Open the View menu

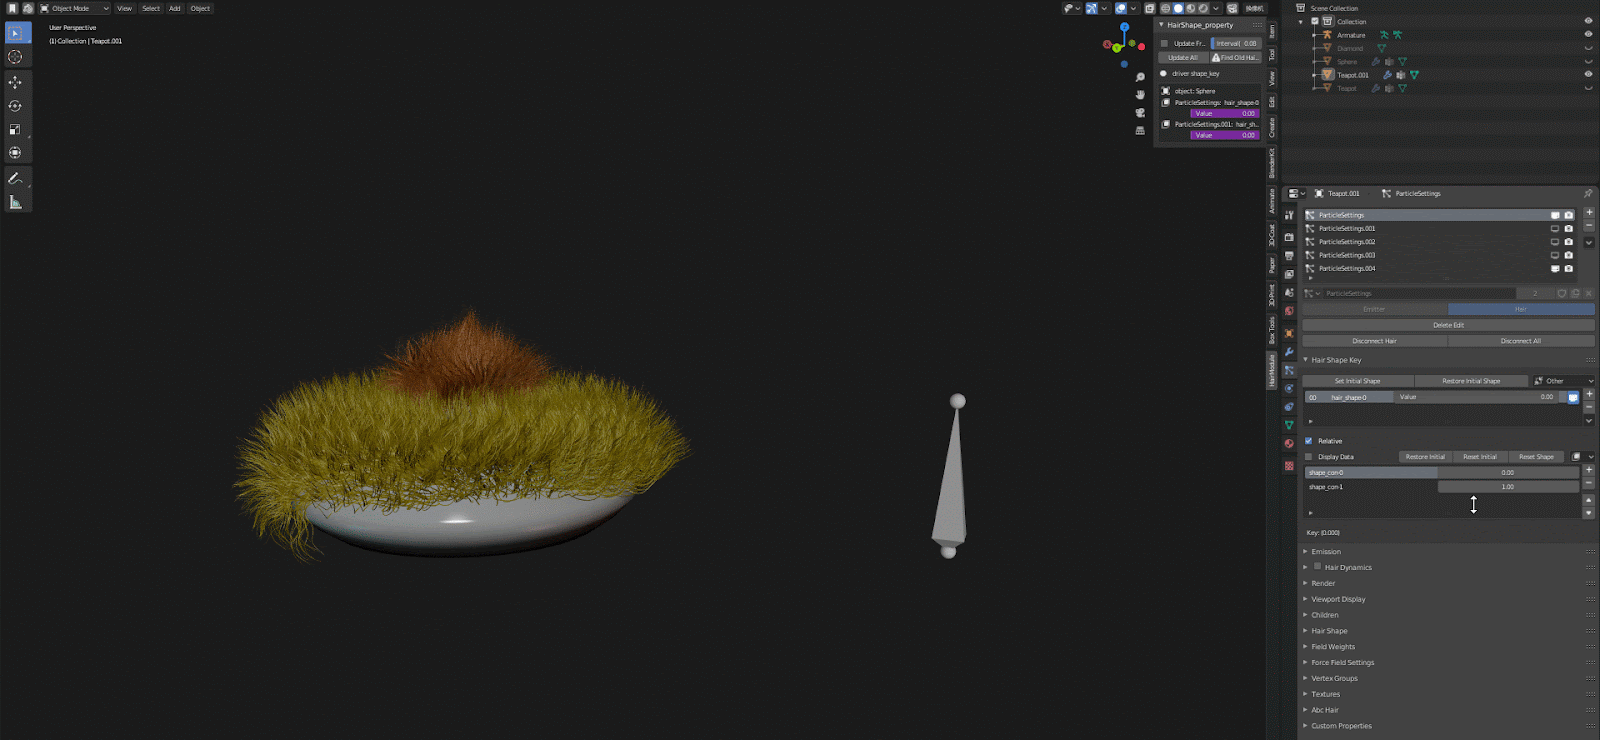point(124,8)
